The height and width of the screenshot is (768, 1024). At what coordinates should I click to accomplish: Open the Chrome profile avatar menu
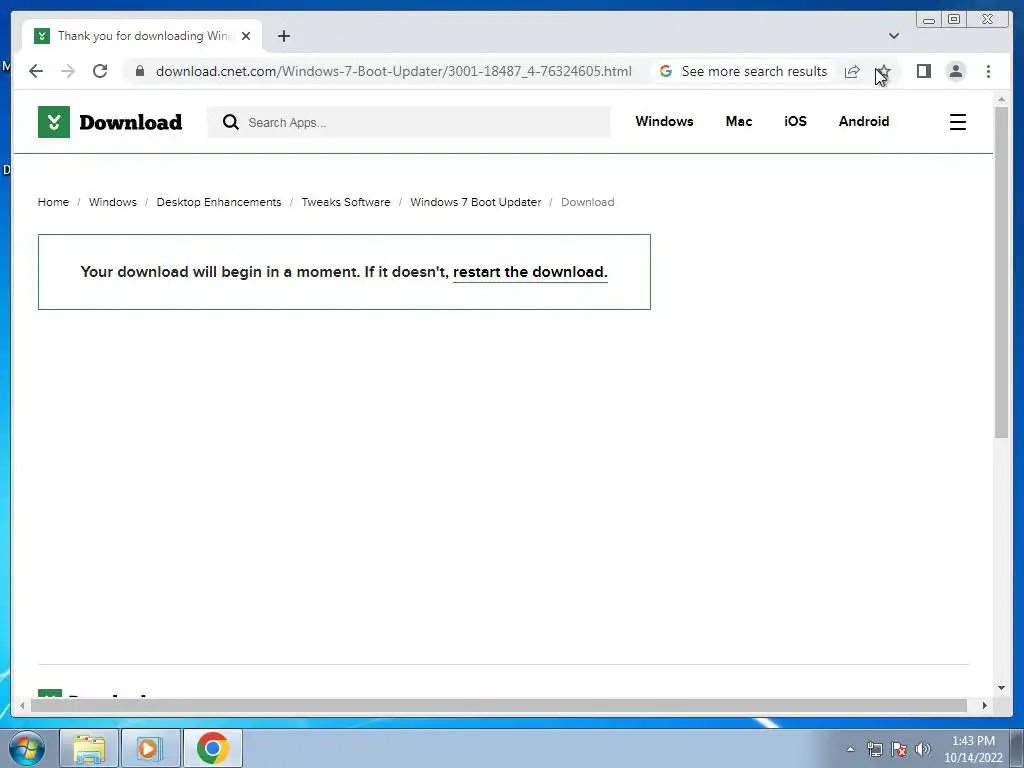pos(956,71)
